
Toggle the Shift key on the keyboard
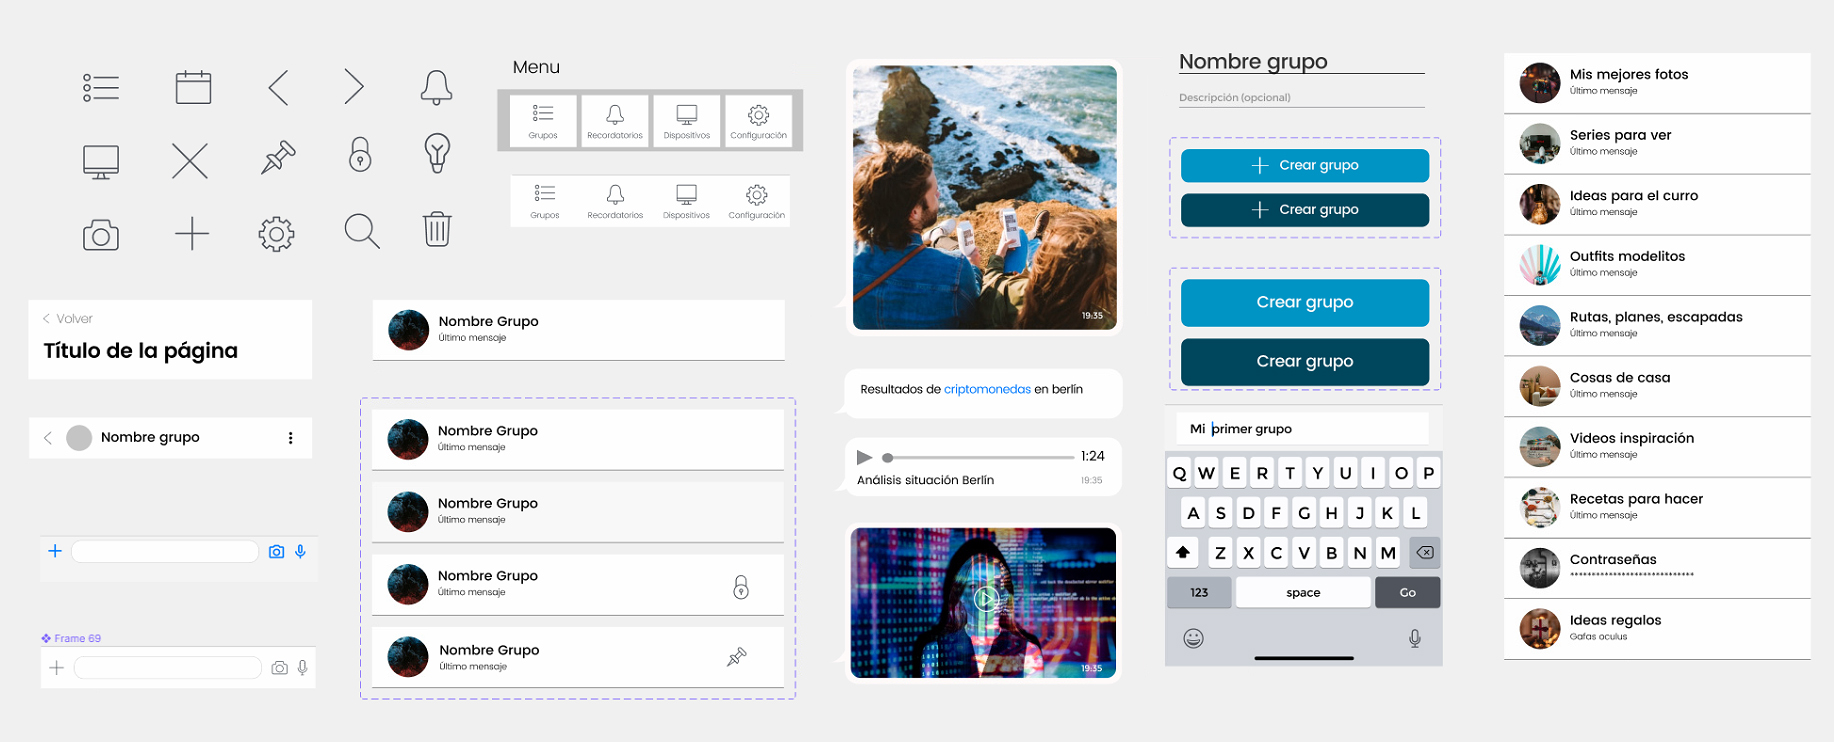tap(1183, 552)
